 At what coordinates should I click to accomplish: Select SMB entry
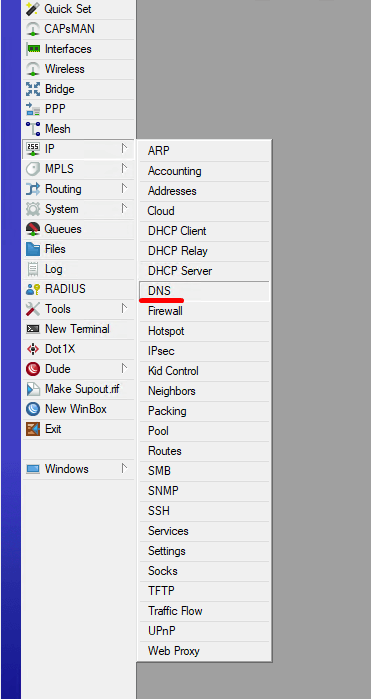[205, 471]
